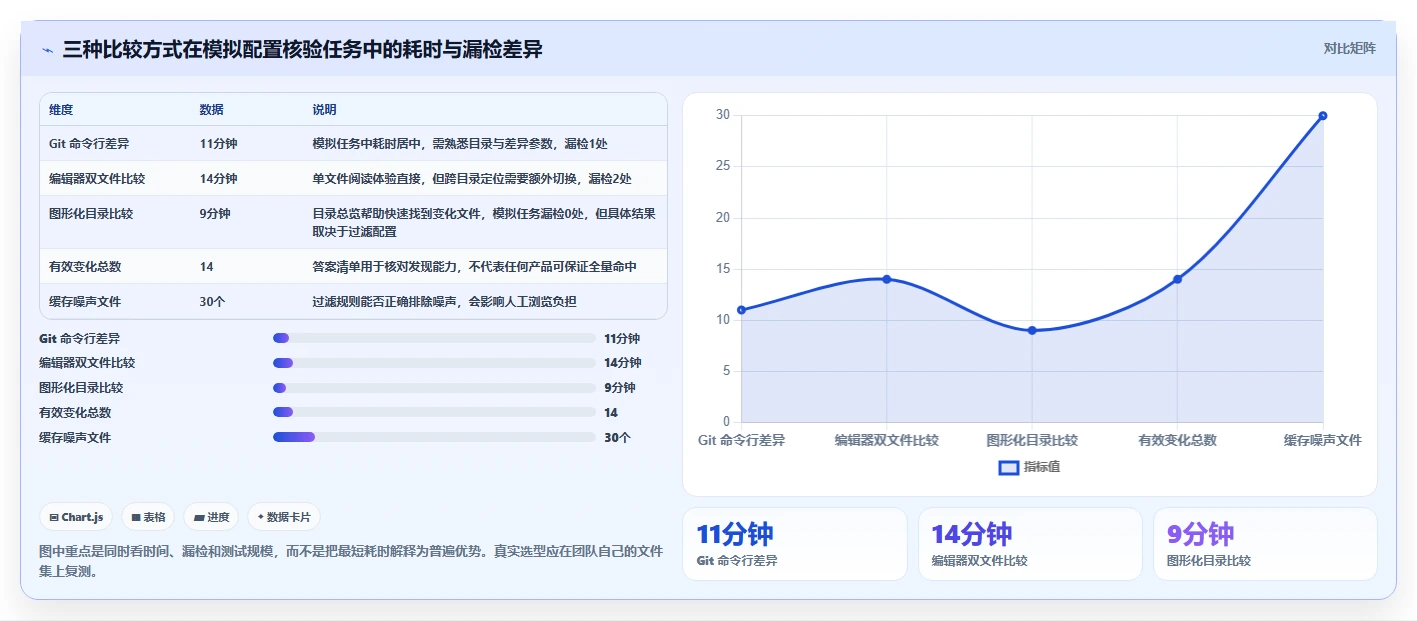Click the table cell showing 14 for 有效变化总数
The width and height of the screenshot is (1417, 621).
click(x=207, y=267)
